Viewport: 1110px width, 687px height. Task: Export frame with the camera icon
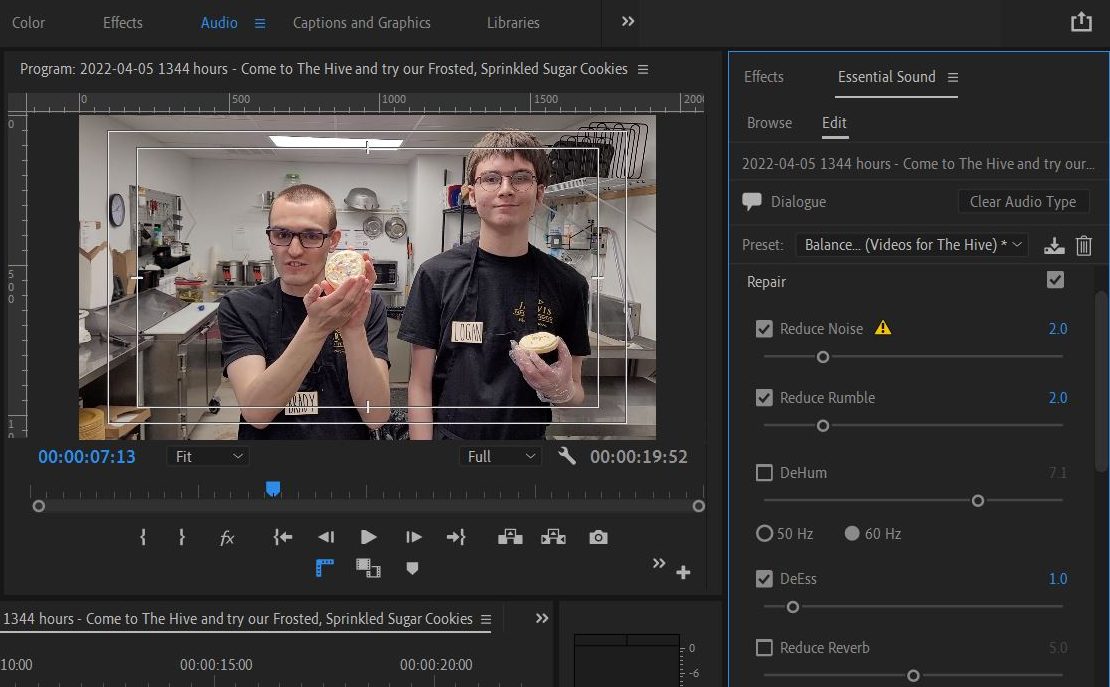598,538
